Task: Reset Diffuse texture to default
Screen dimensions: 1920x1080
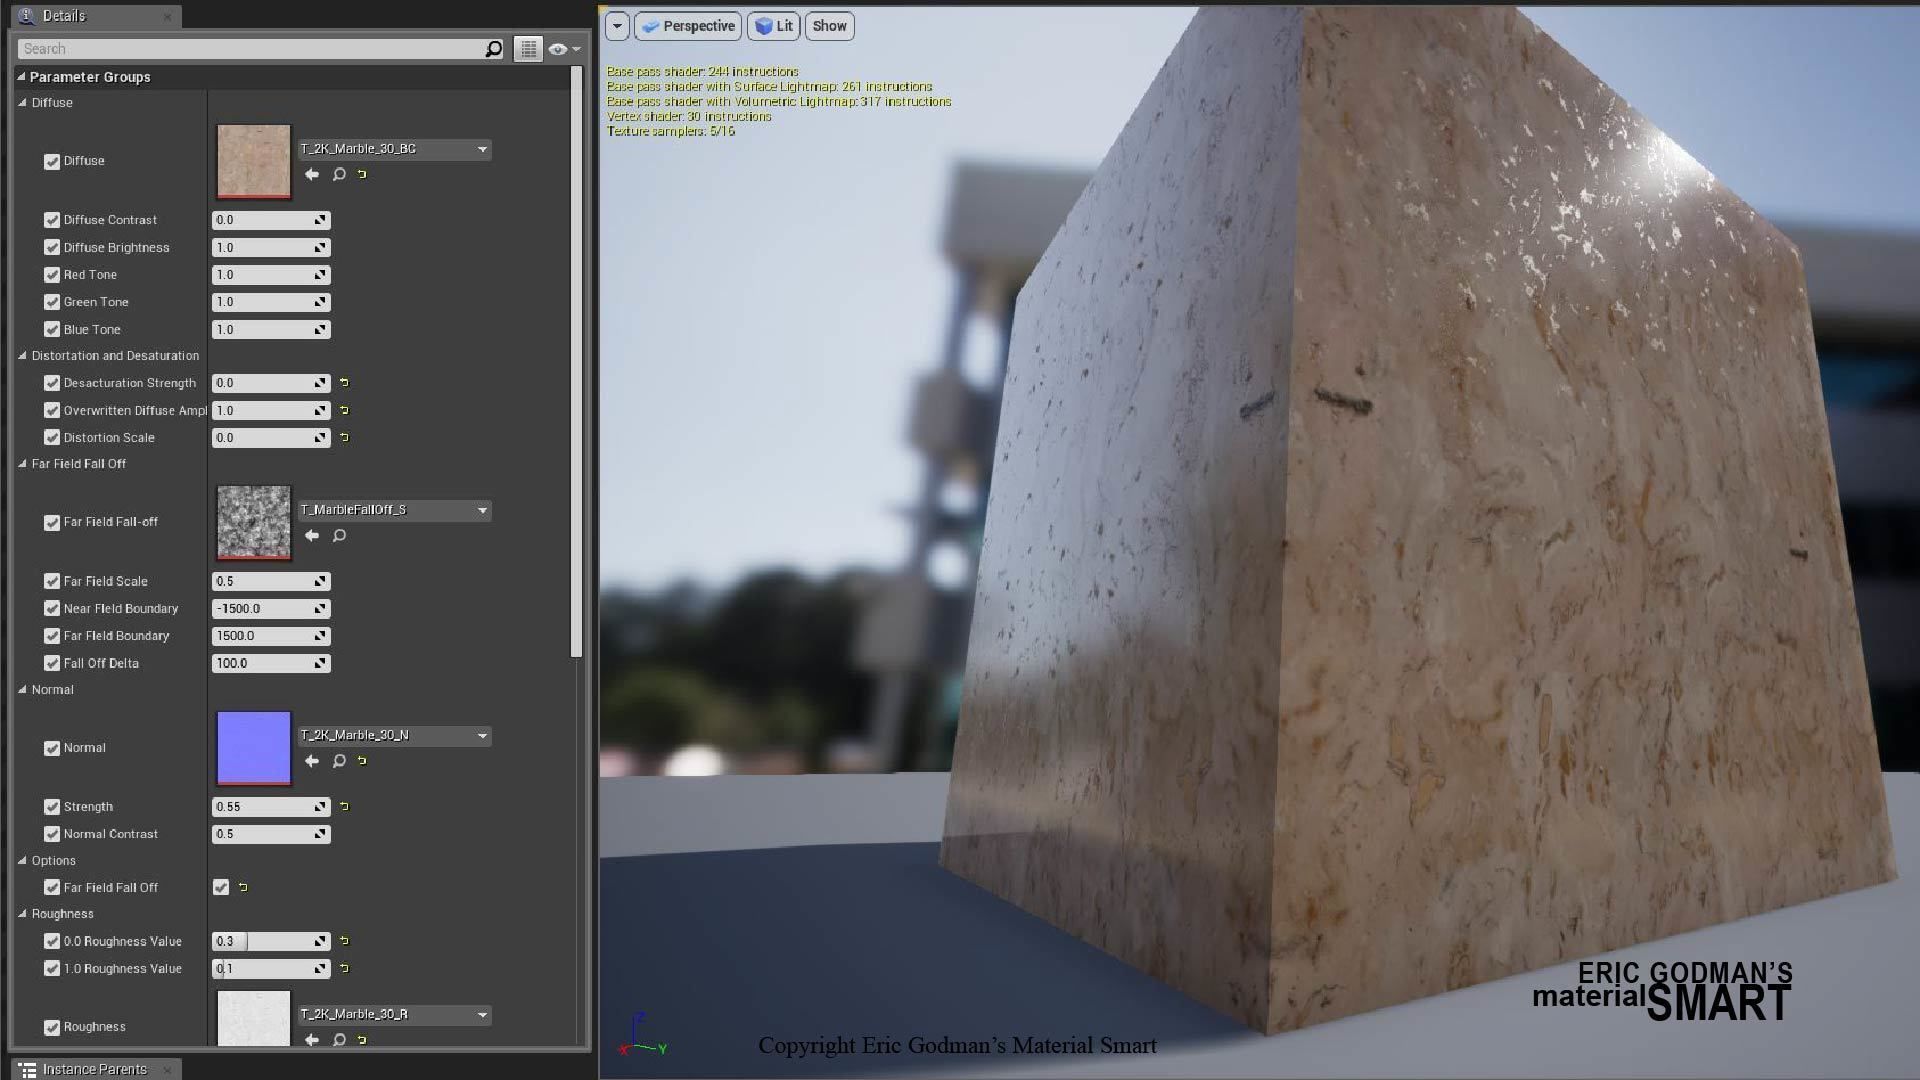Action: 362,174
